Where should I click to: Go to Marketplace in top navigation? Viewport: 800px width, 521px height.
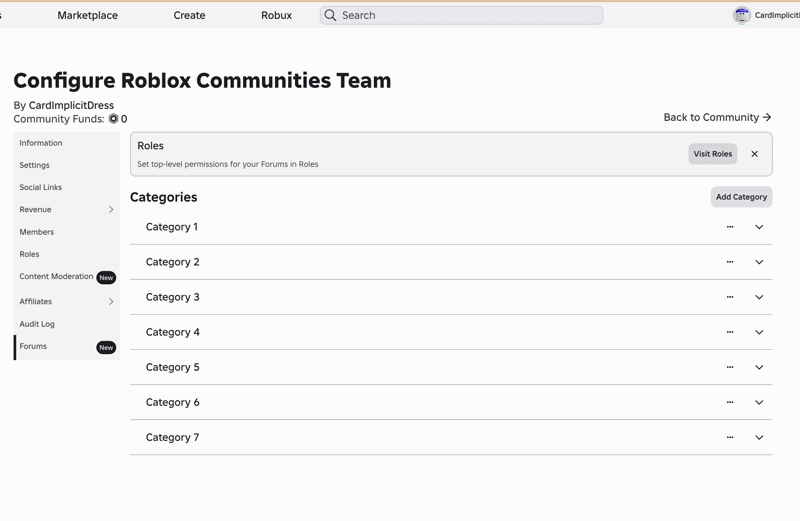point(88,15)
